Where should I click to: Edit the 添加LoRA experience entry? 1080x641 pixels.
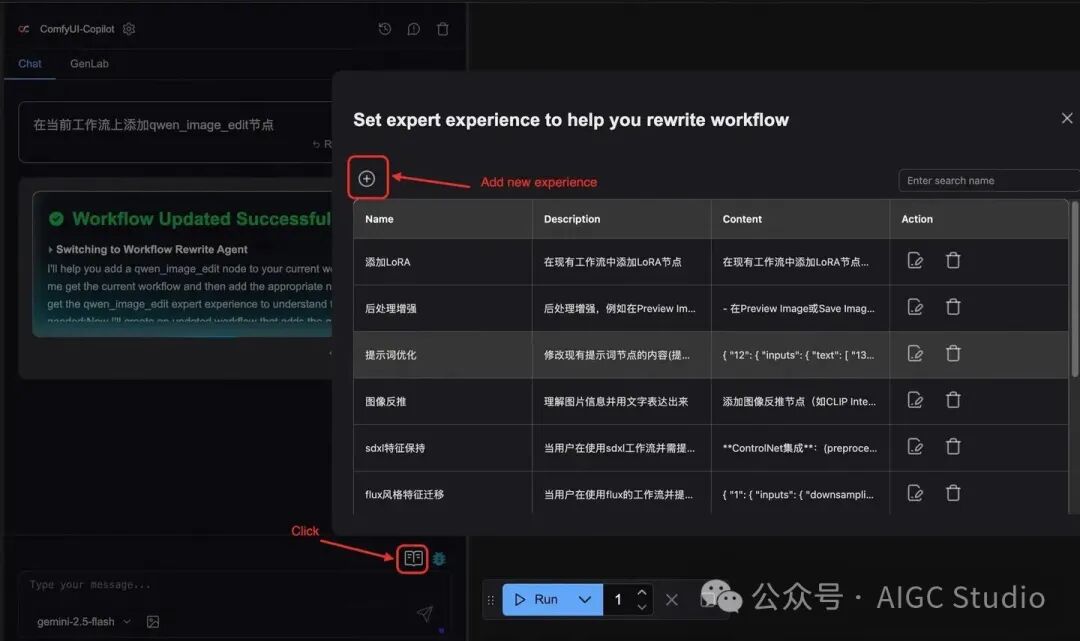point(914,260)
